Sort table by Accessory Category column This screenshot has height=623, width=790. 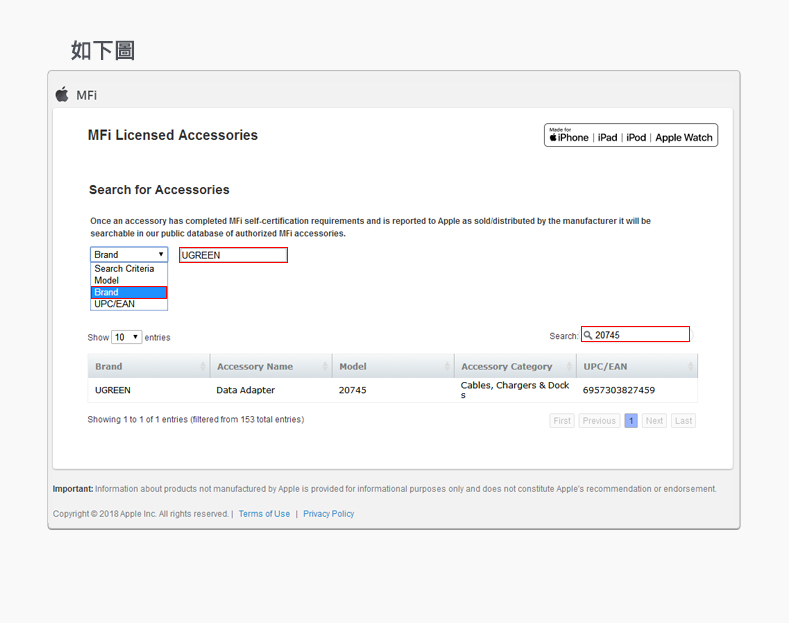click(x=514, y=367)
